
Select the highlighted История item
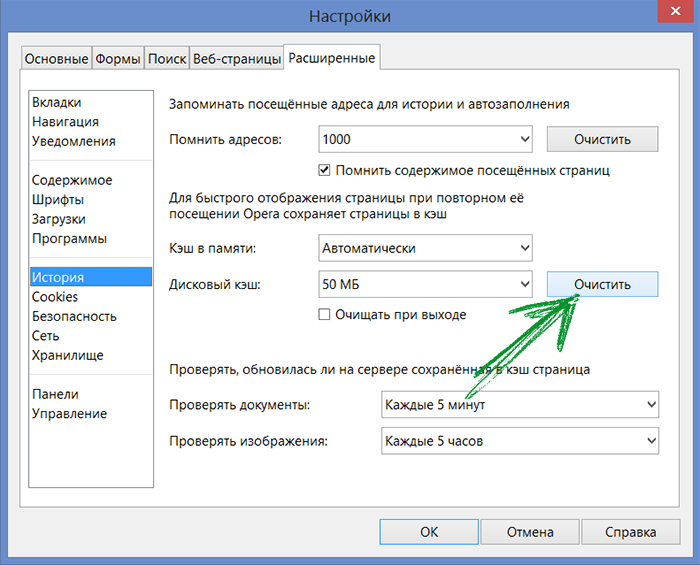pos(91,277)
